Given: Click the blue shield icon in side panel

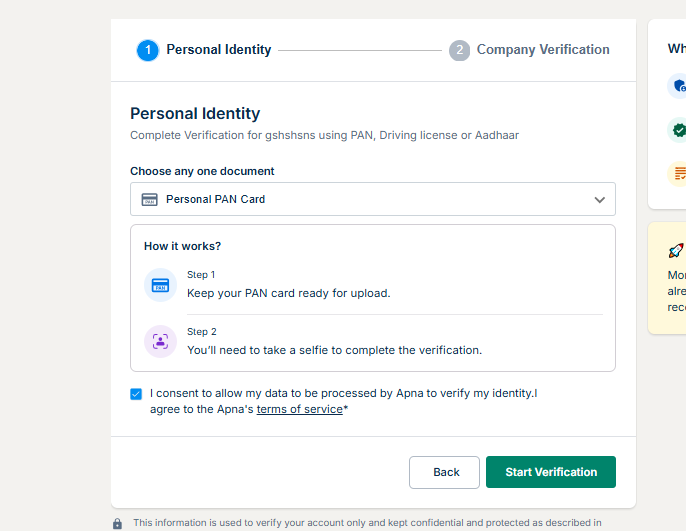Looking at the screenshot, I should (679, 86).
